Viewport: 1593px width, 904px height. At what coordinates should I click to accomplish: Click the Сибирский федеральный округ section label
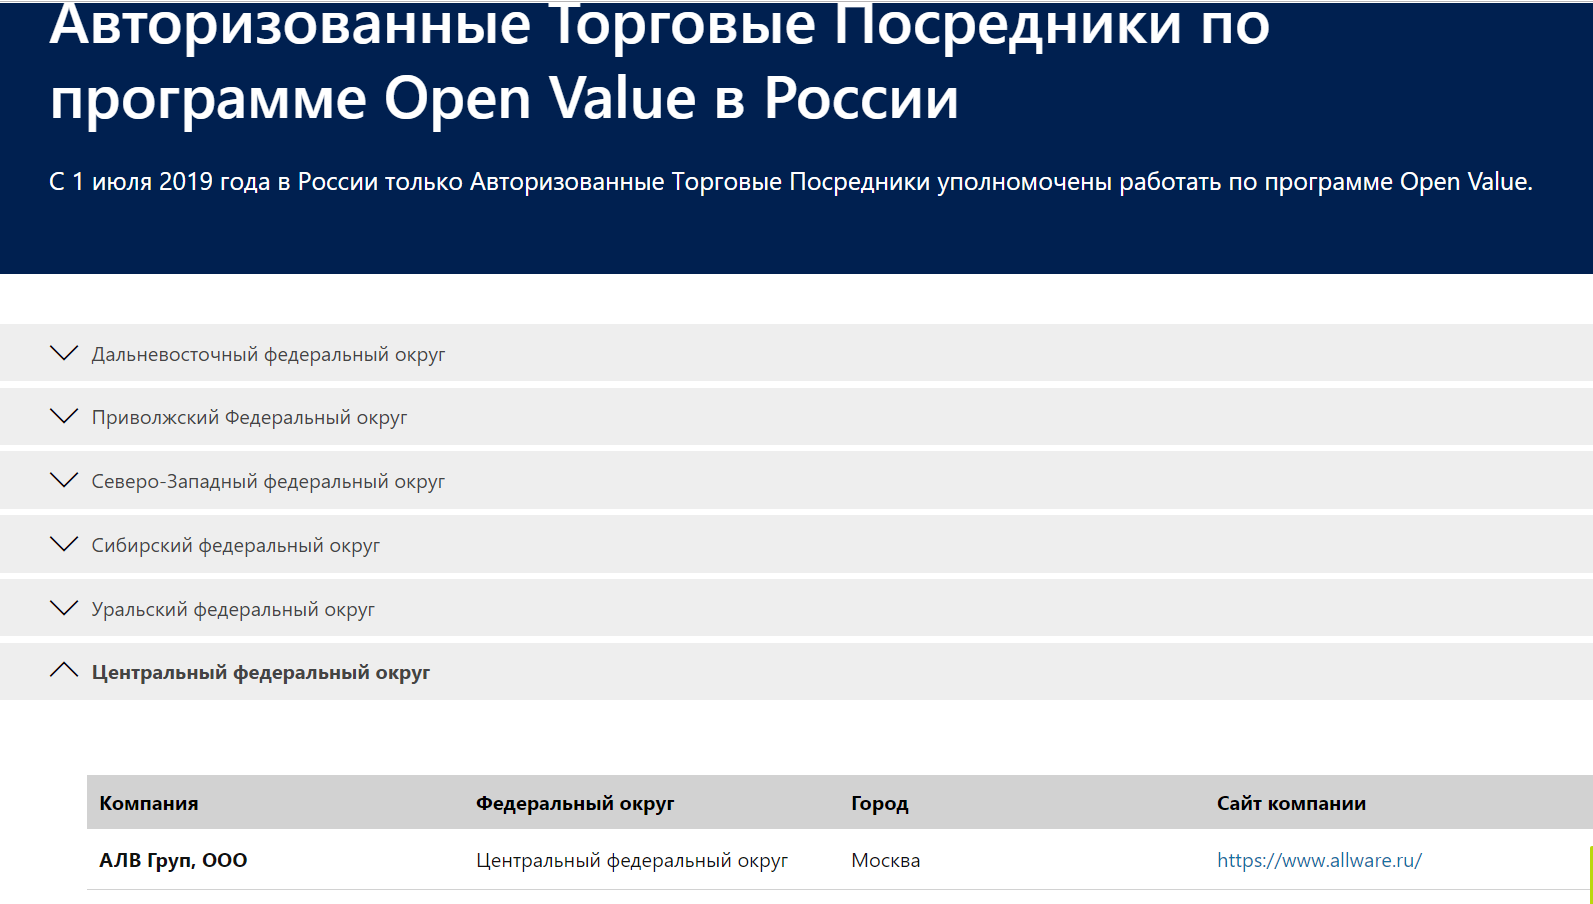[236, 545]
